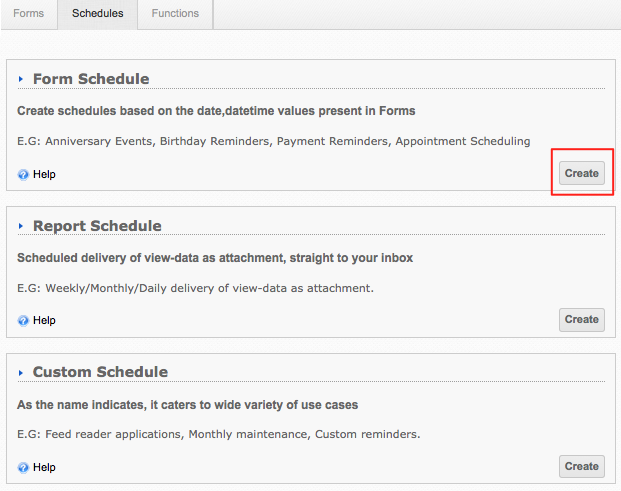Image resolution: width=621 pixels, height=491 pixels.
Task: Click the help icon under Report Schedule
Action: (23, 321)
